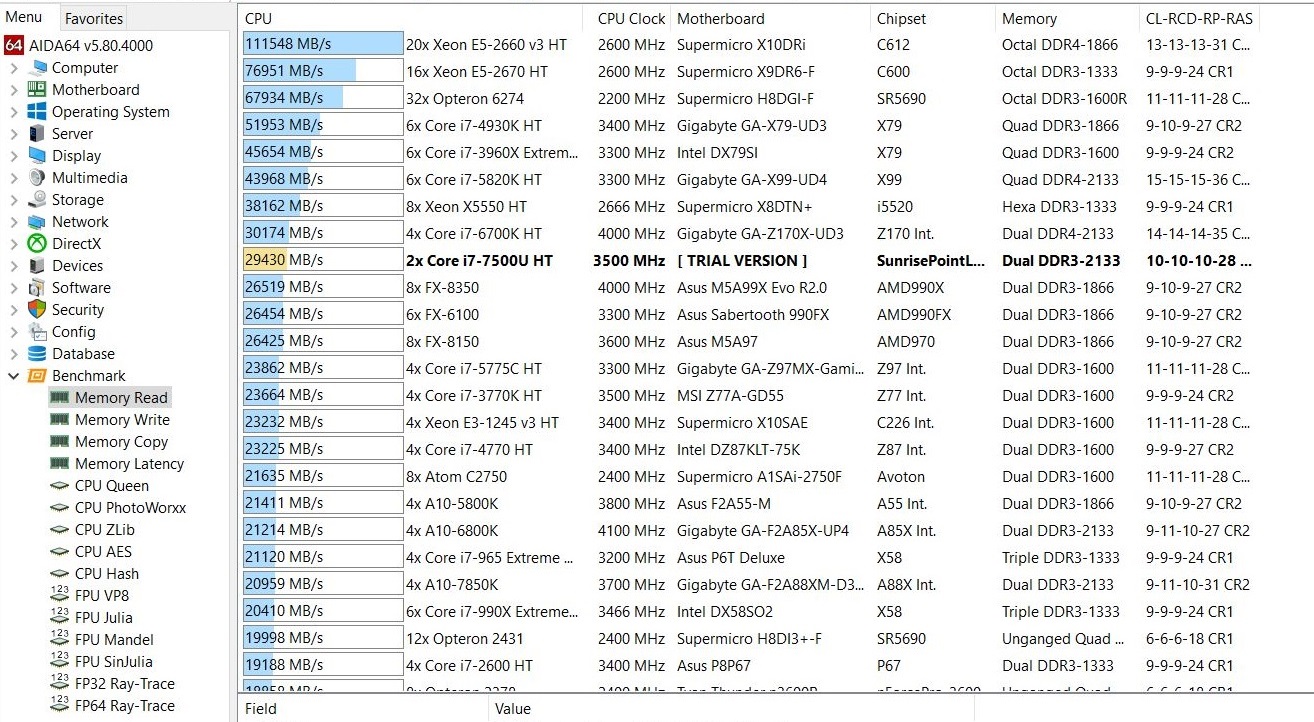Click the Multimedia speaker icon

pyautogui.click(x=38, y=178)
